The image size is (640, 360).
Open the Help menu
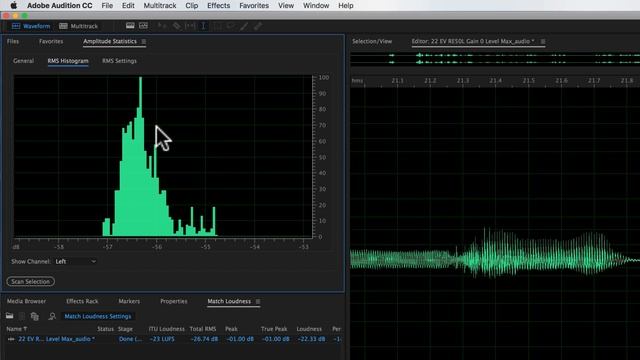point(346,5)
